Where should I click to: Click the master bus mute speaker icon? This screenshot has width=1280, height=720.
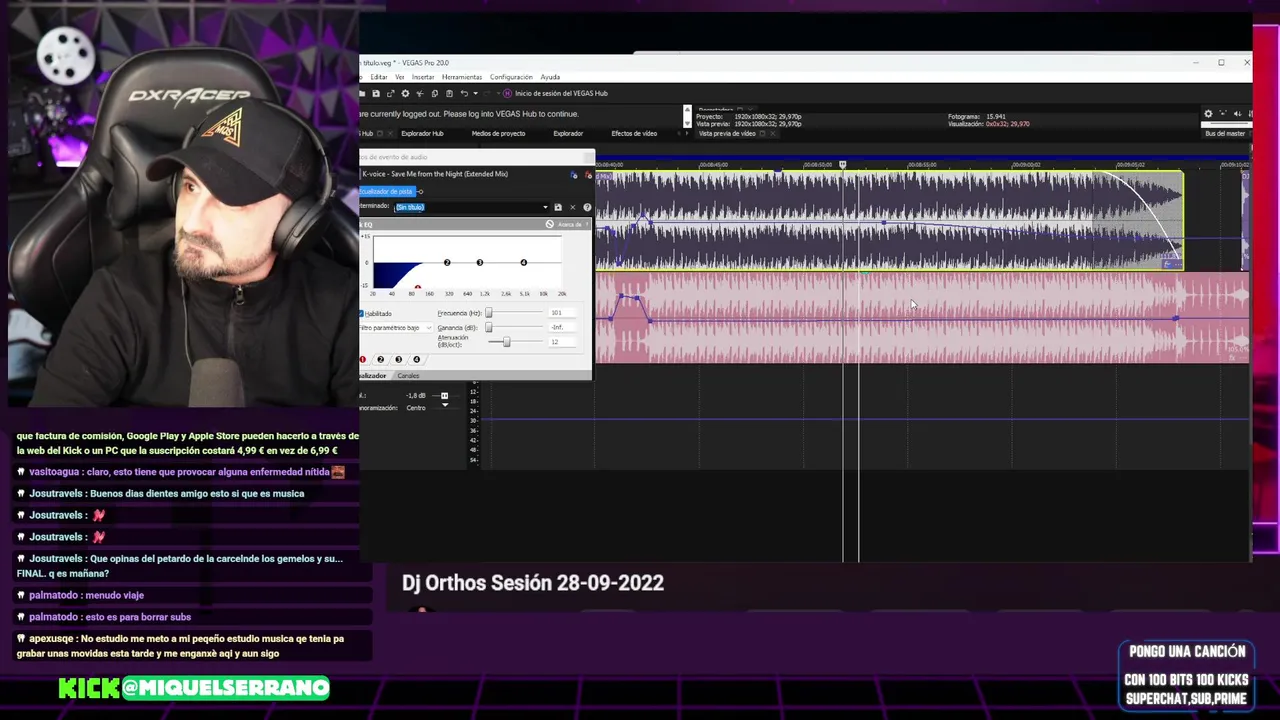1237,114
